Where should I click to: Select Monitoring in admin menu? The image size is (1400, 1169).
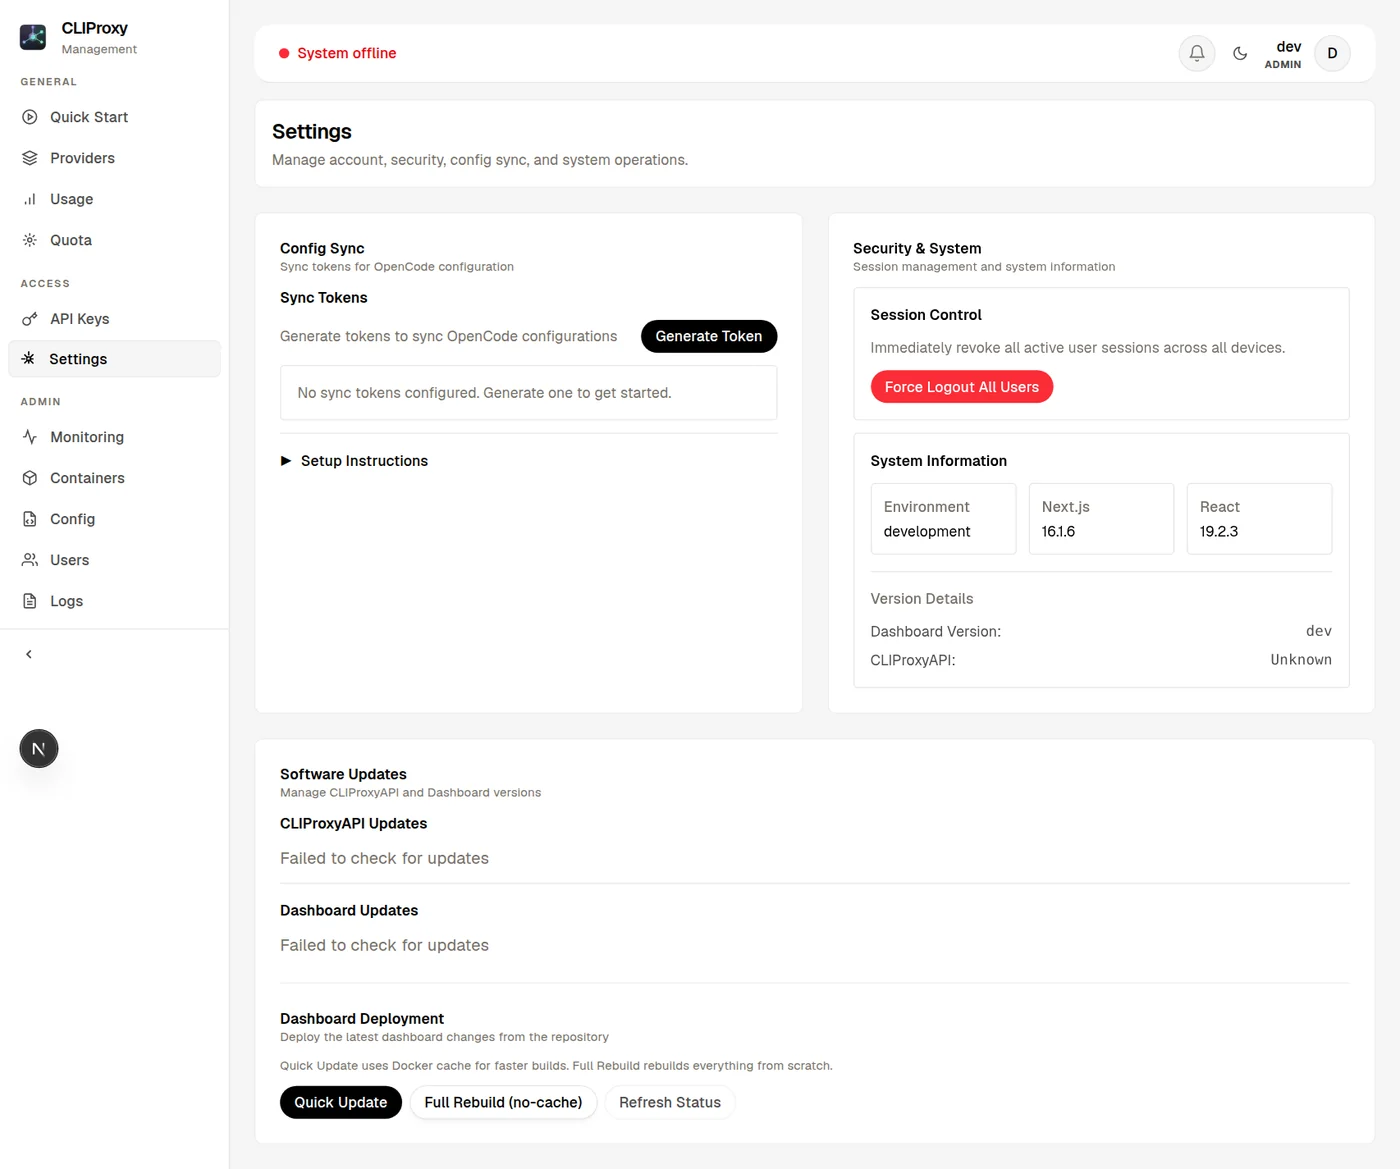(x=114, y=437)
